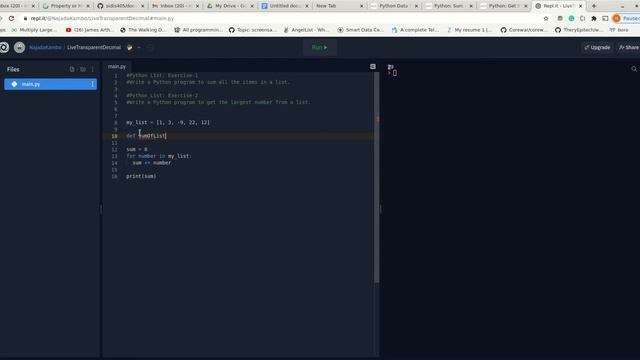Viewport: 640px width, 360px height.
Task: Open the bora bookmark
Action: (x=619, y=30)
